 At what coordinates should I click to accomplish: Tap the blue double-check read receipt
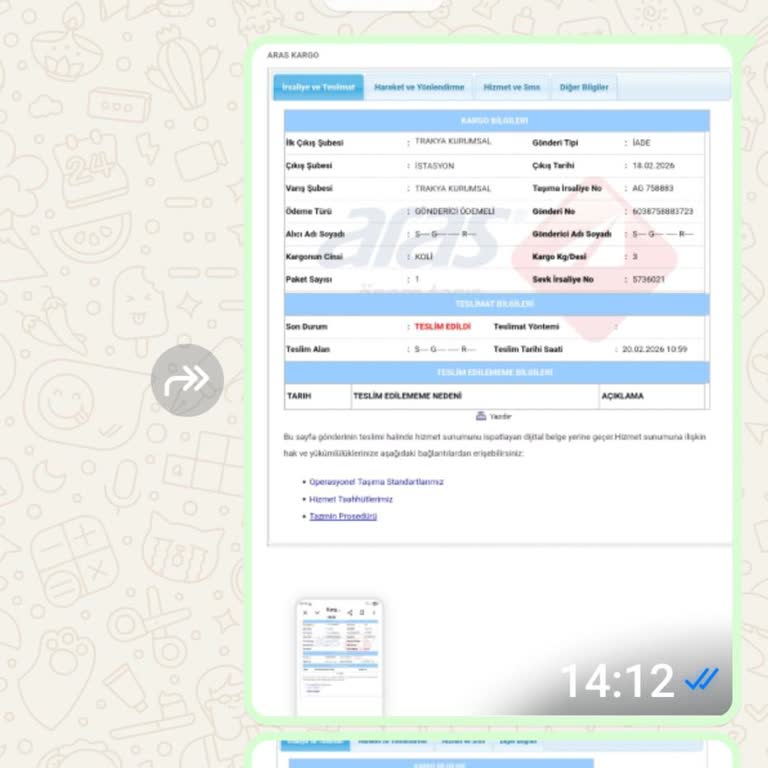point(702,680)
